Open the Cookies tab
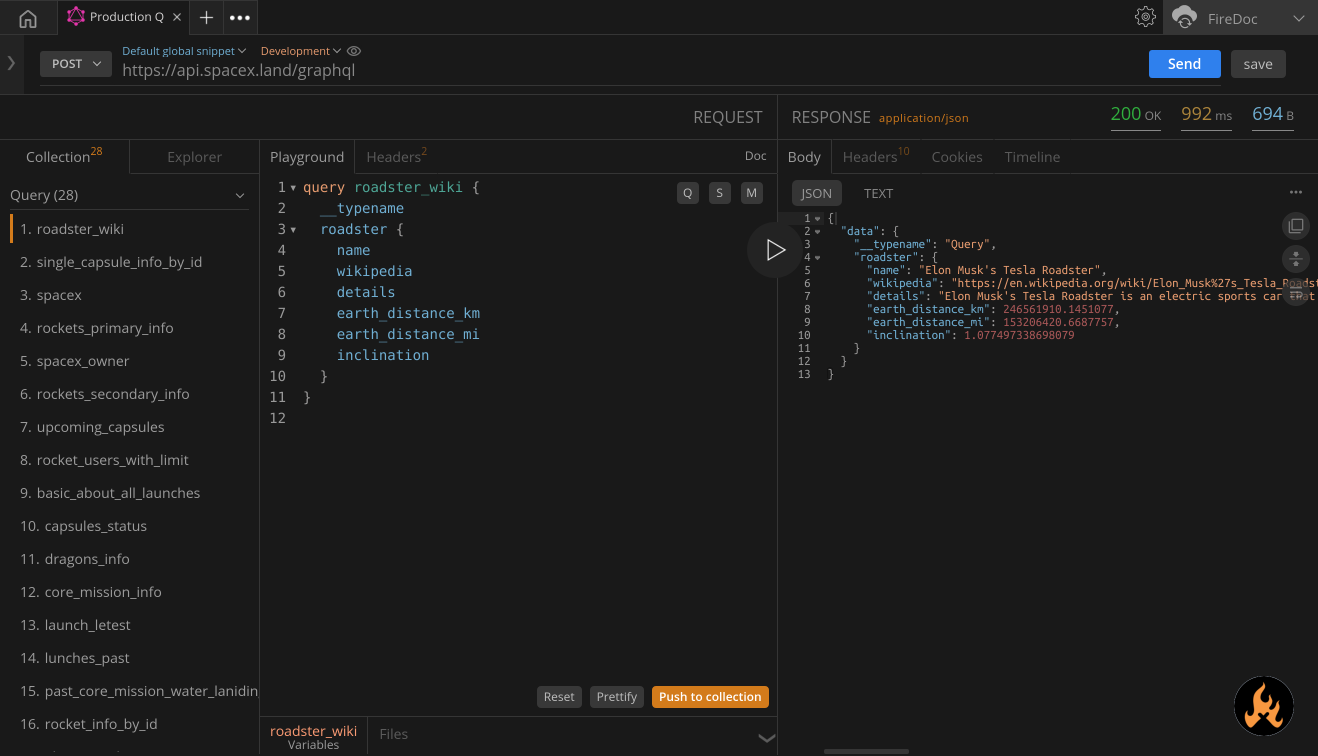The width and height of the screenshot is (1318, 756). point(957,156)
